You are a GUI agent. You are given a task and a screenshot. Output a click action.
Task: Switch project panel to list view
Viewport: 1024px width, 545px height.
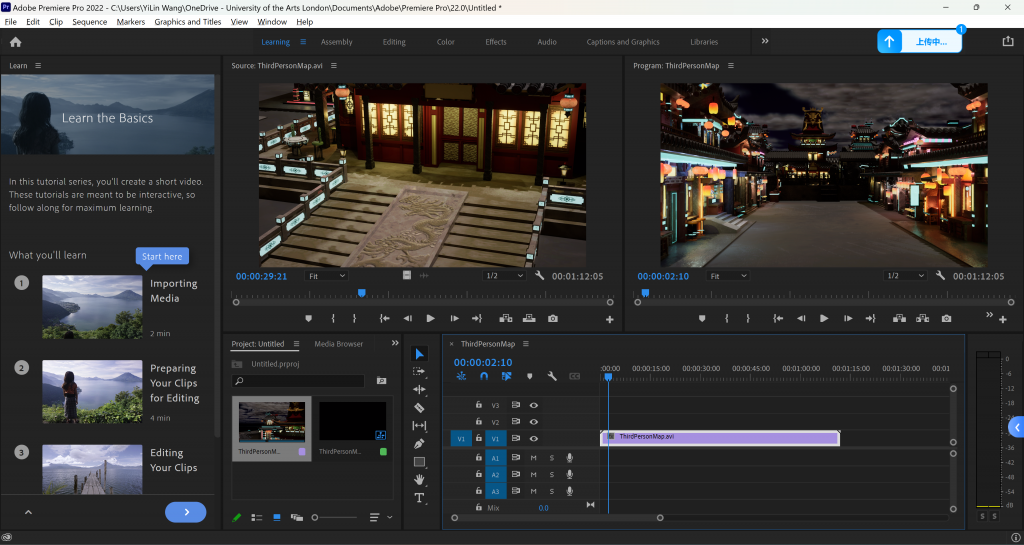click(257, 518)
